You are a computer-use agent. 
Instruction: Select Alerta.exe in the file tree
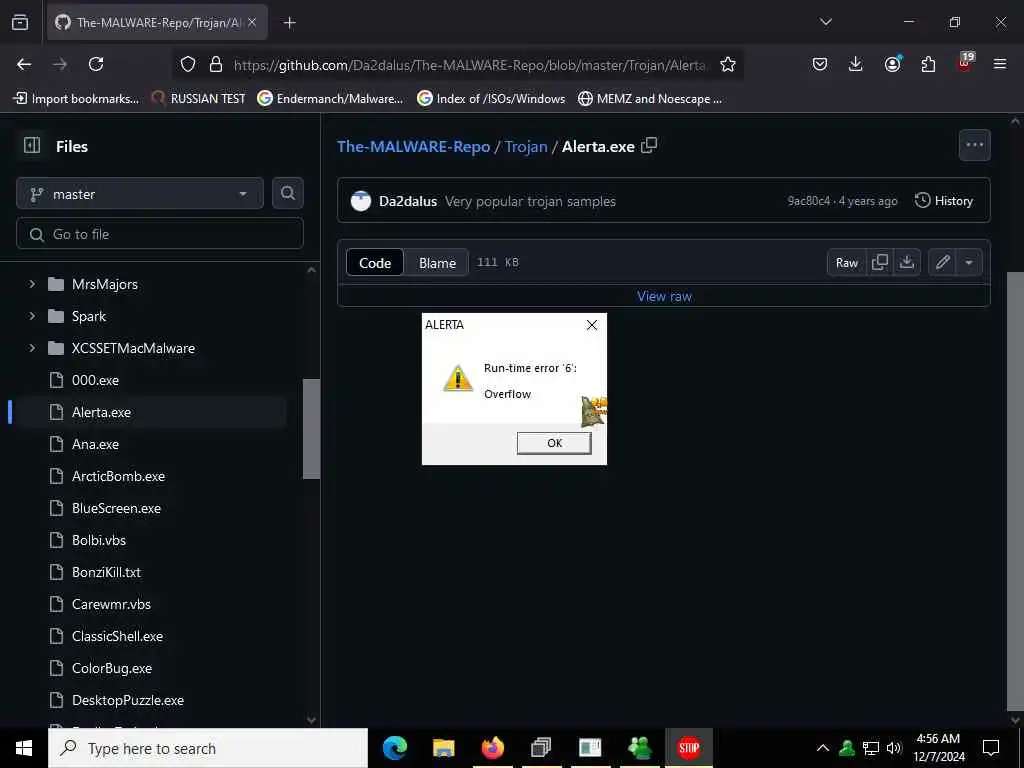pyautogui.click(x=101, y=412)
